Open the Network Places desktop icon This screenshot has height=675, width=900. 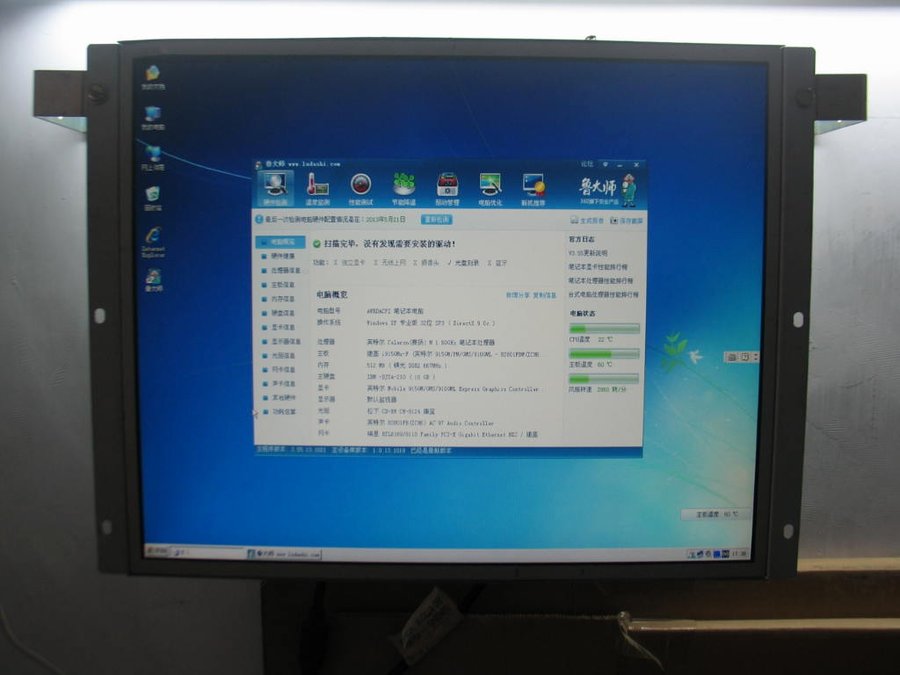coord(153,158)
